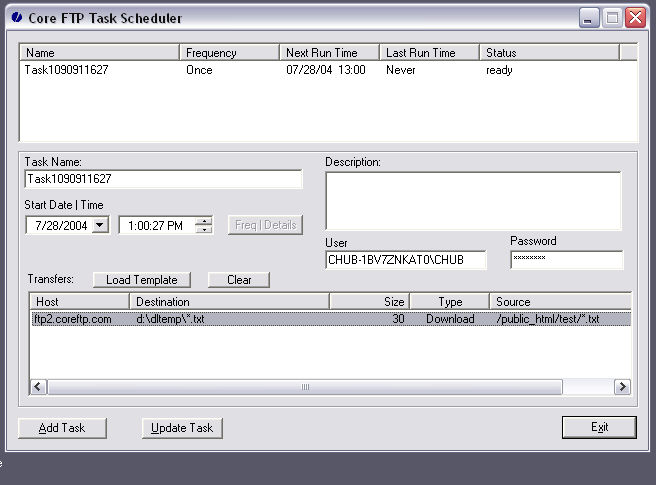
Task: Select the ftp2.coreftp.com transfer row
Action: 73,319
